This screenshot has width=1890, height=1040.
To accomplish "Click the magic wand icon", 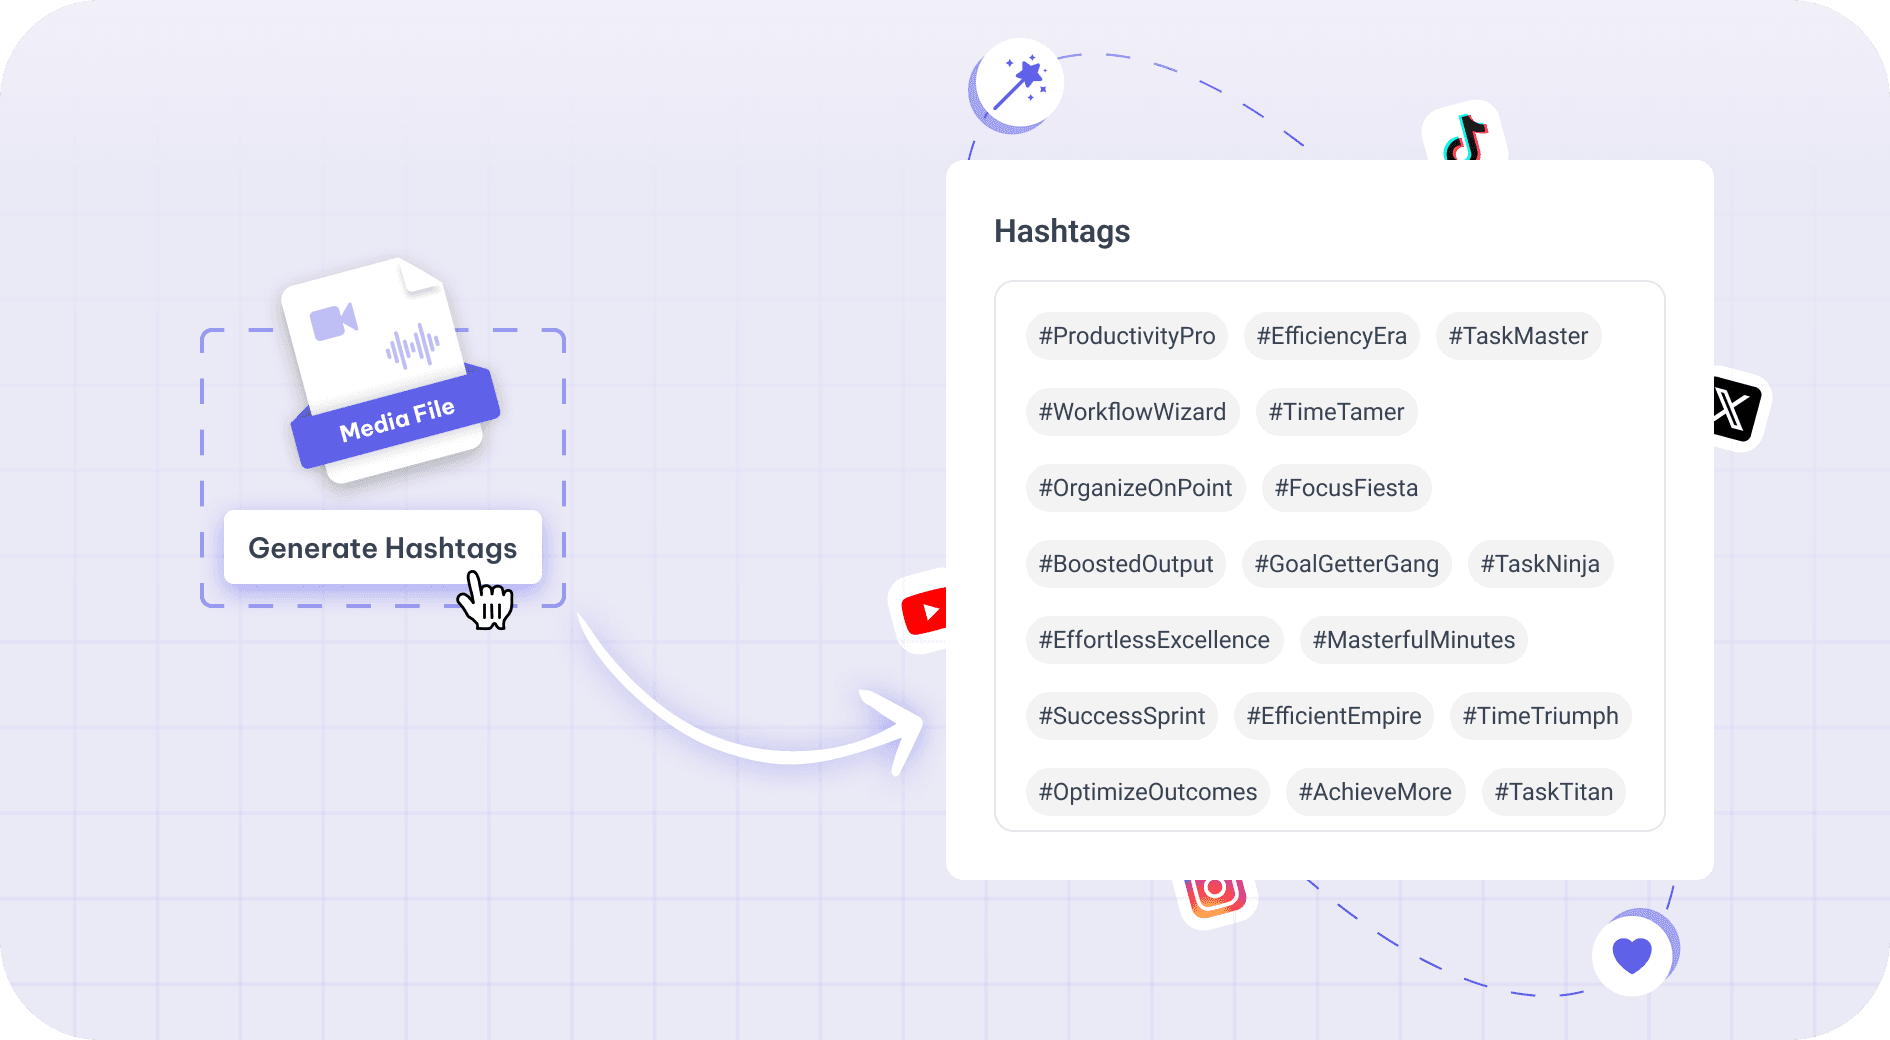I will point(1019,83).
